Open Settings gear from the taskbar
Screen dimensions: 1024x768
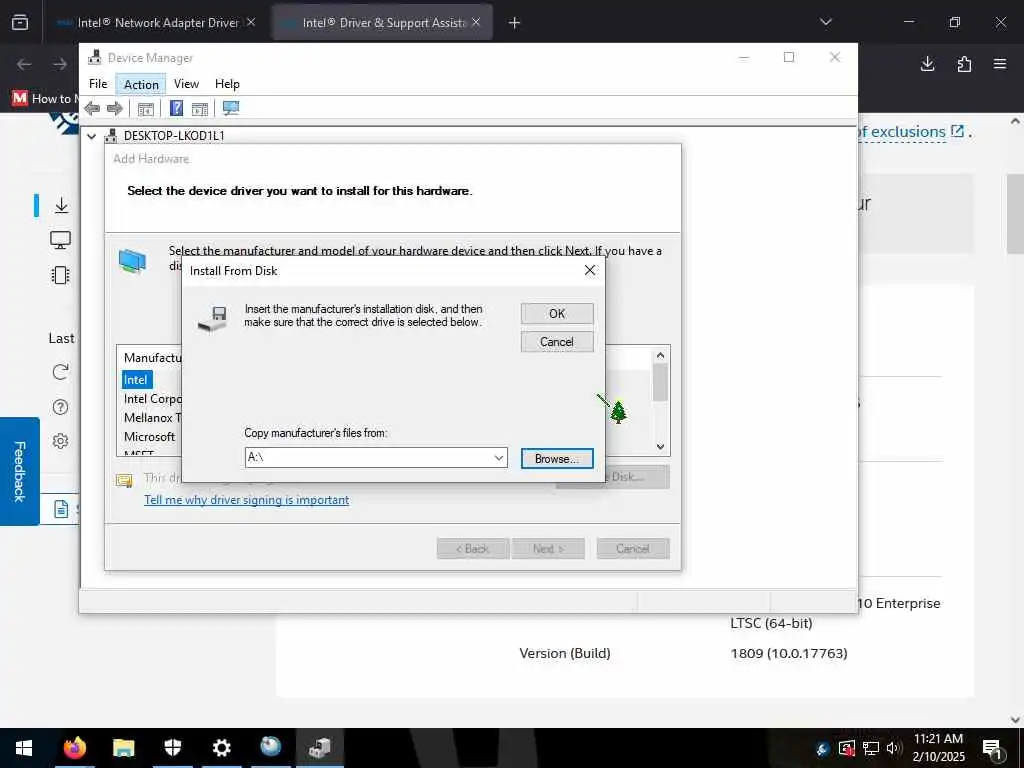pos(221,747)
